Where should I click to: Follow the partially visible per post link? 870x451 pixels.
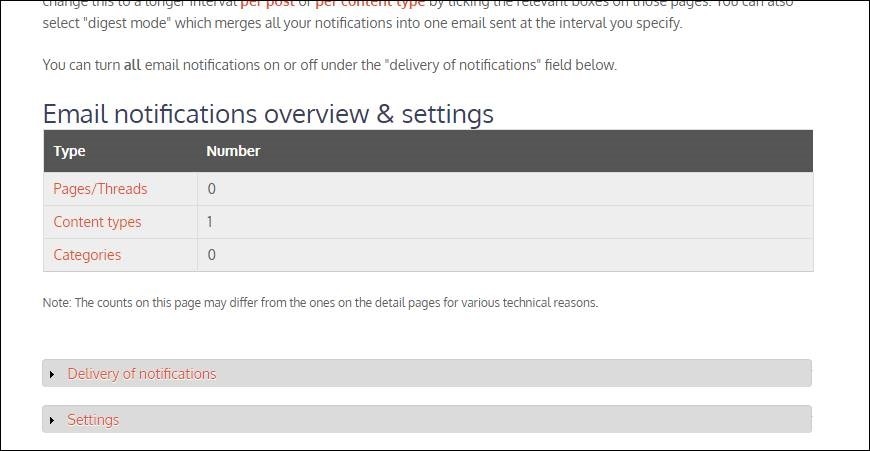coord(267,3)
